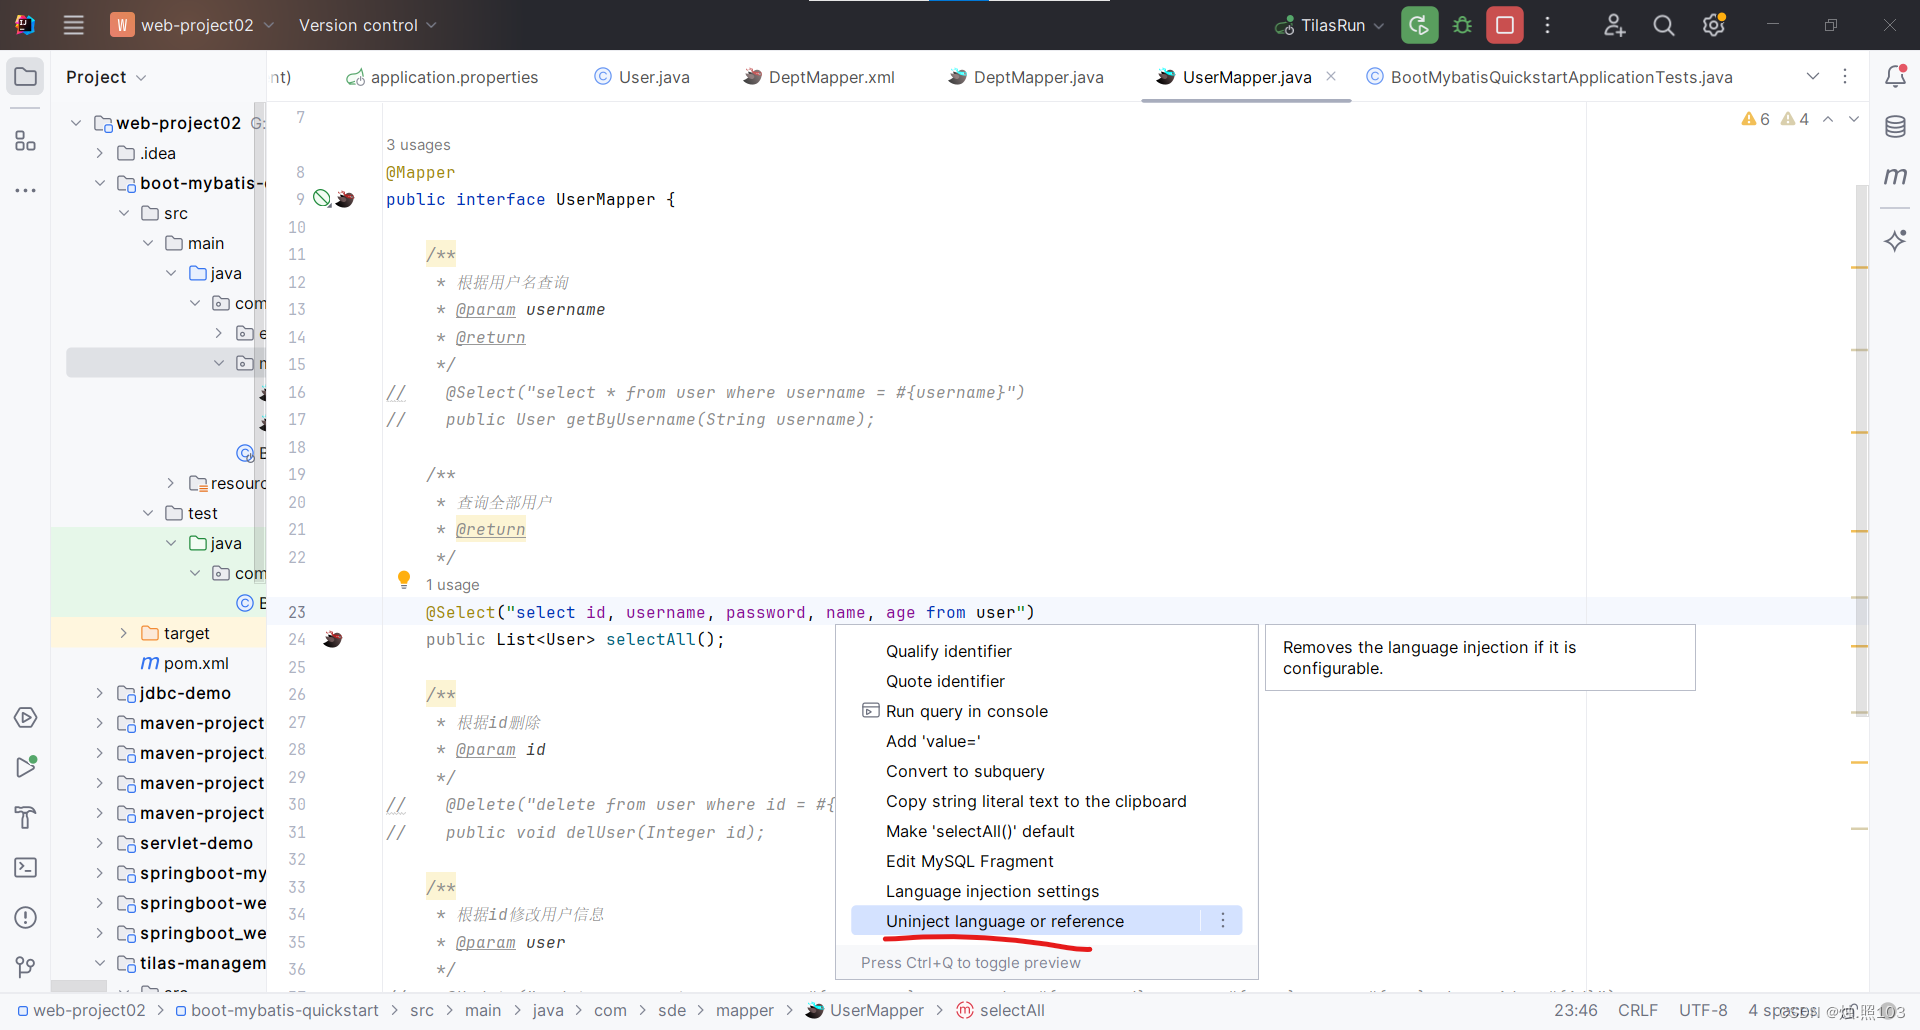Click the rerun TilasRun button
Viewport: 1920px width, 1030px height.
point(1419,25)
